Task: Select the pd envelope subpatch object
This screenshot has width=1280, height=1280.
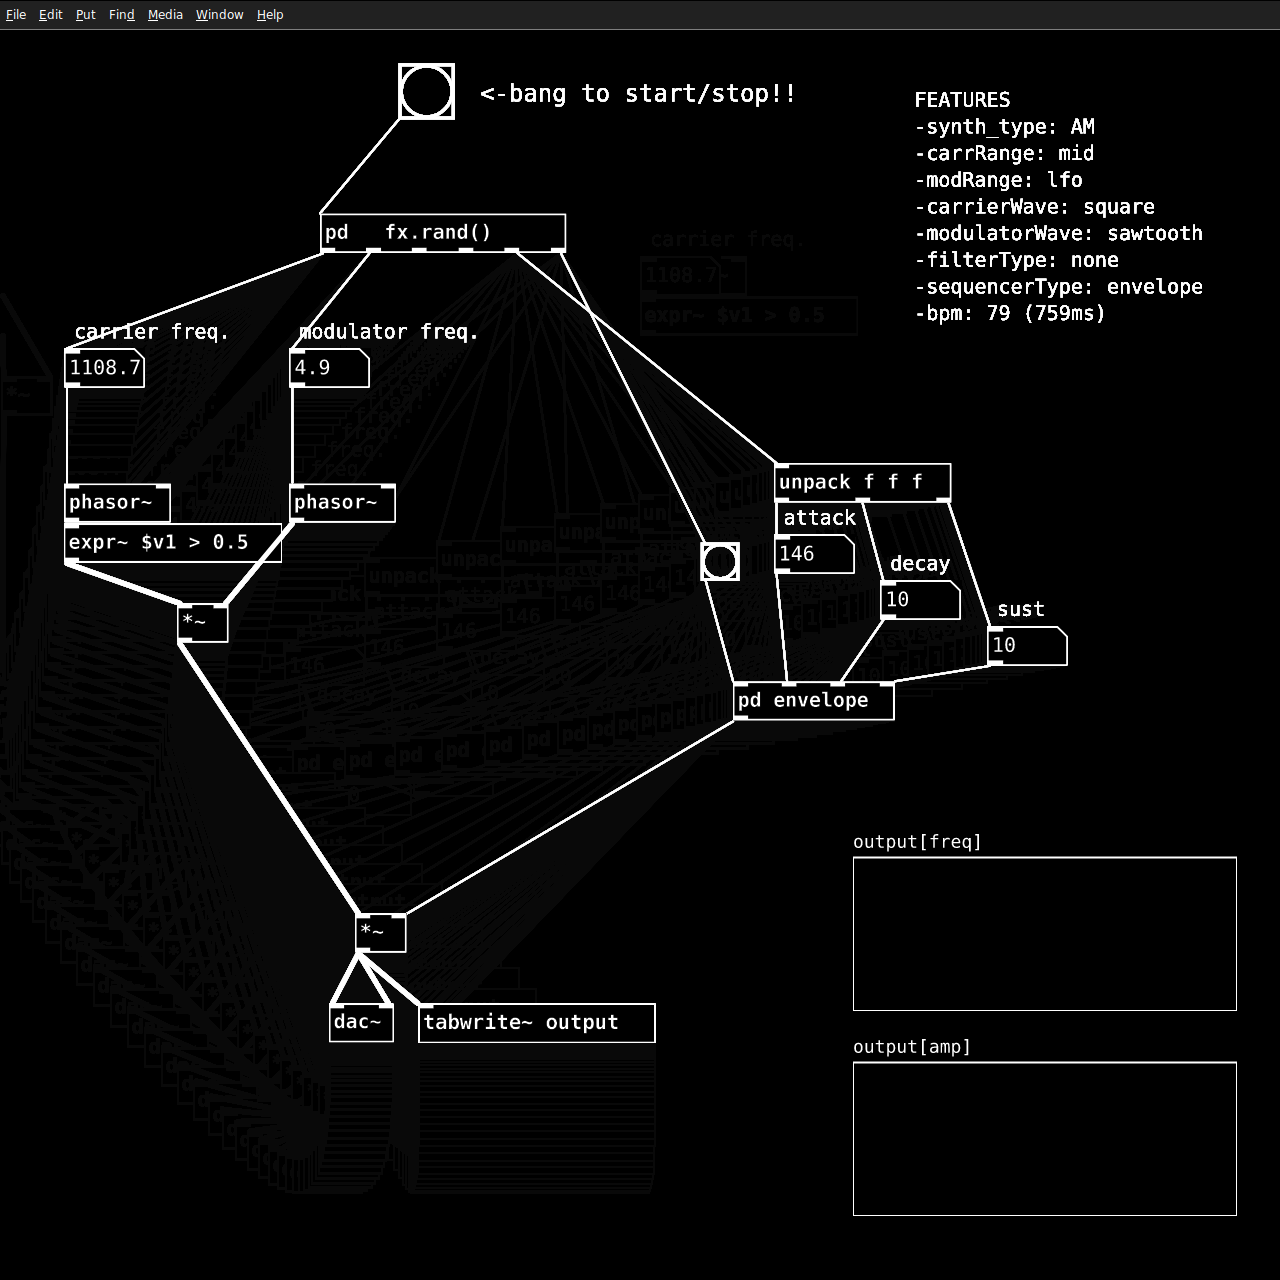Action: 814,701
